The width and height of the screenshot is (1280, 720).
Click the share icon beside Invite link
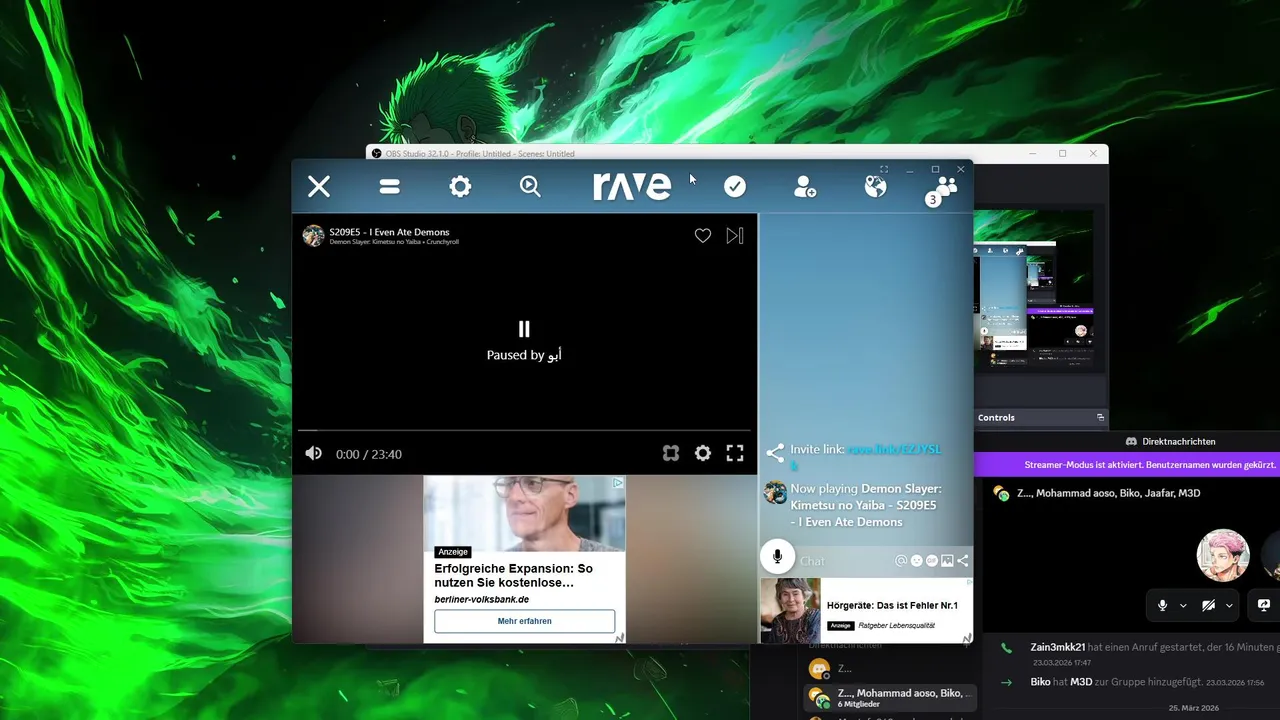(x=775, y=452)
